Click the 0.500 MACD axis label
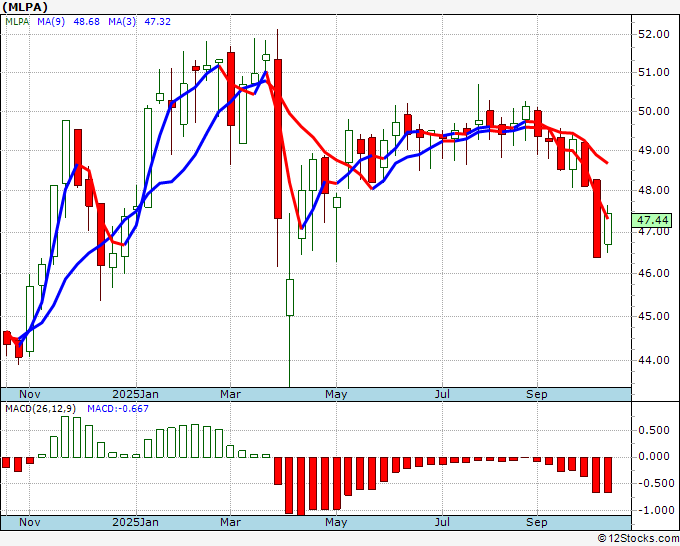Screen dimensions: 680x546 click(x=654, y=430)
